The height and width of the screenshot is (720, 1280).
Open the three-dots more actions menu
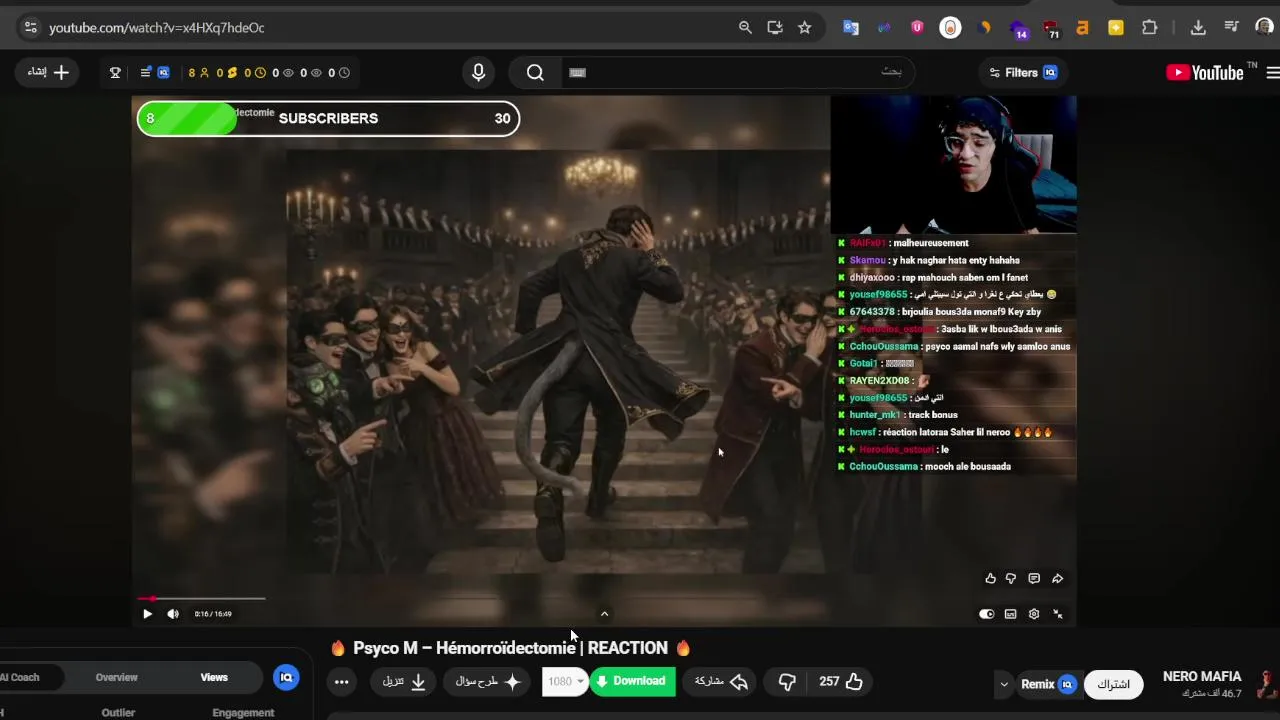[342, 682]
